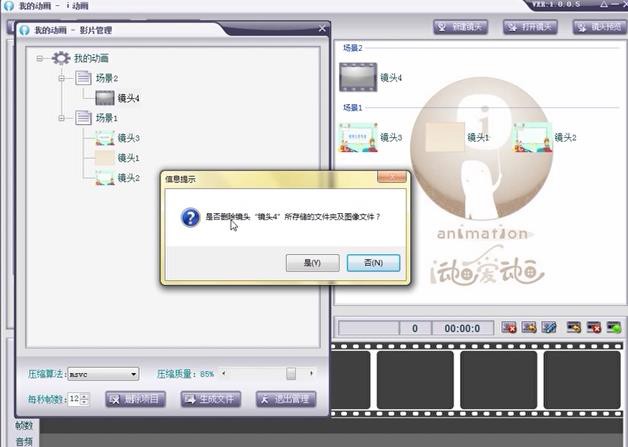Screen dimensions: 628x447
Task: Select 镜头3 in the tree
Action: pos(129,138)
